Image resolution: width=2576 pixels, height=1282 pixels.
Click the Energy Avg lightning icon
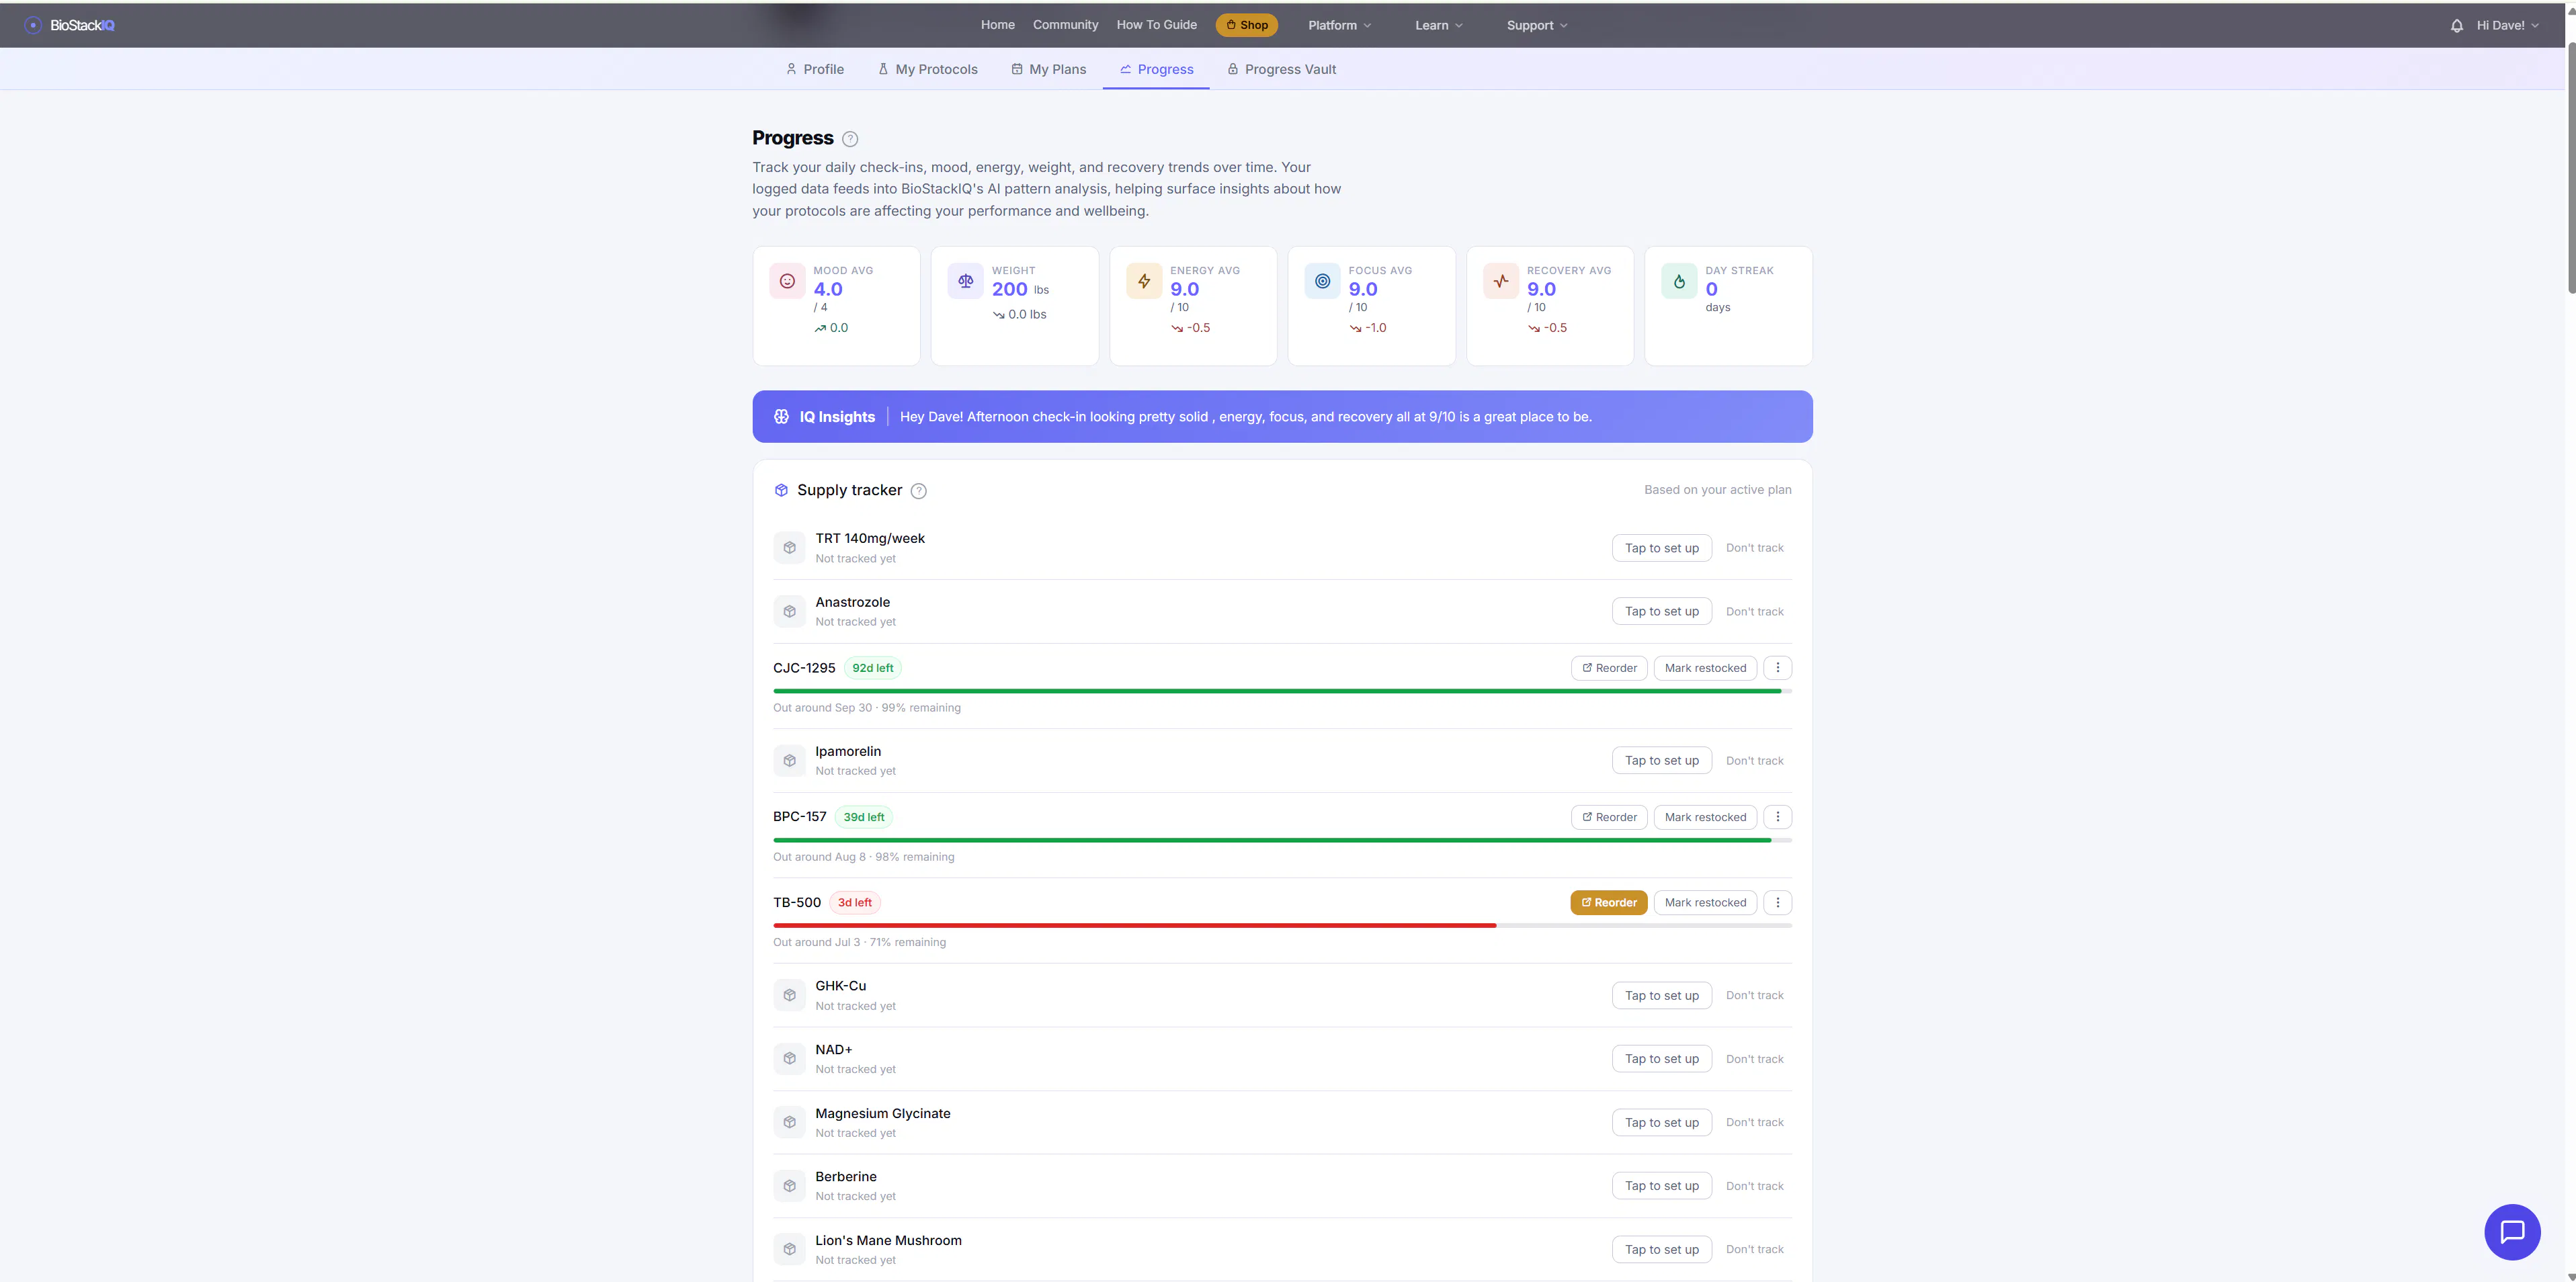[1144, 281]
